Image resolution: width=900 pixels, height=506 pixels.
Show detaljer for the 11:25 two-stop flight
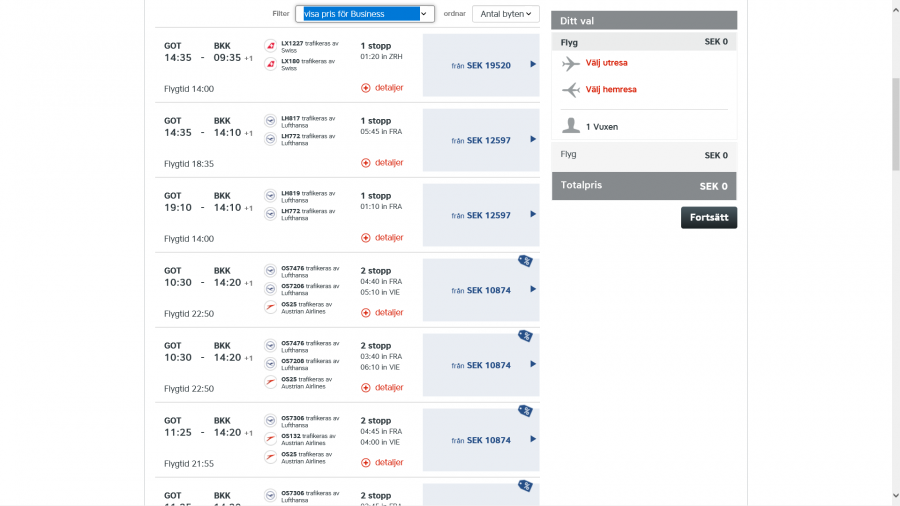[382, 463]
